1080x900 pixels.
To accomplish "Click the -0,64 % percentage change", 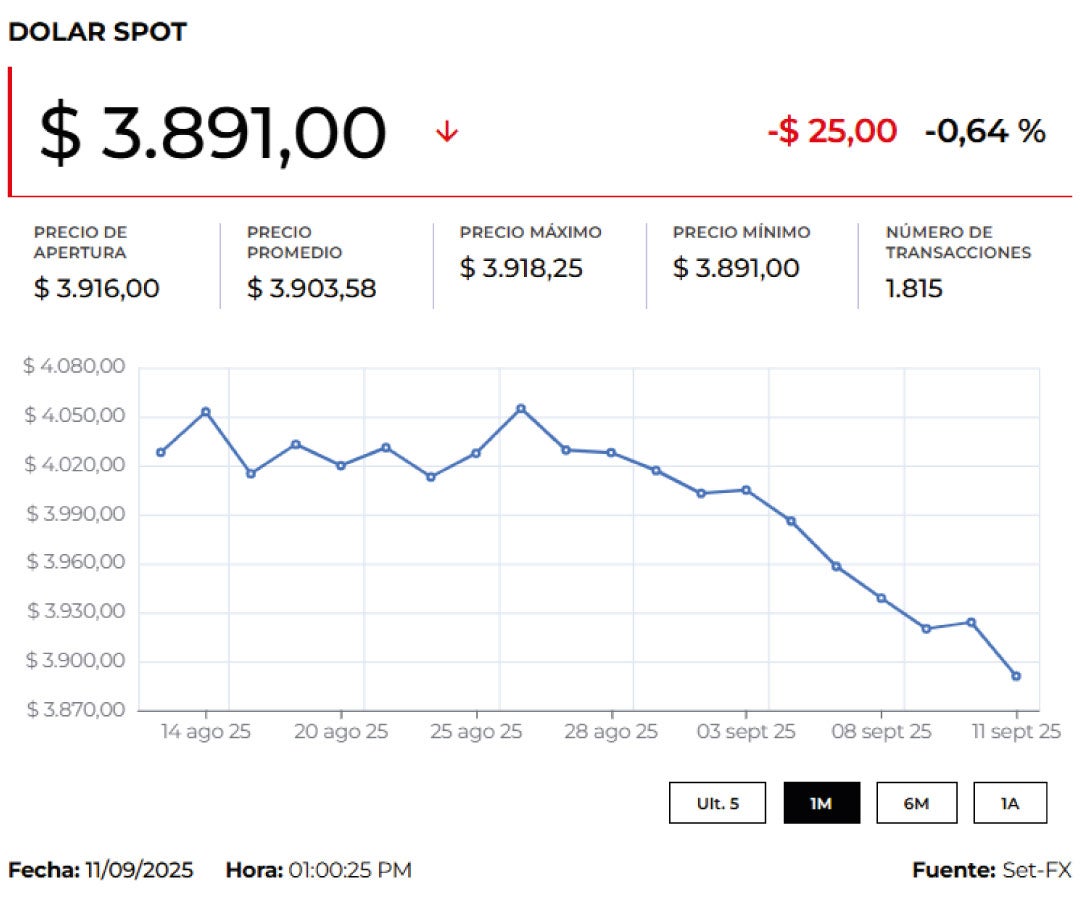I will pyautogui.click(x=985, y=131).
